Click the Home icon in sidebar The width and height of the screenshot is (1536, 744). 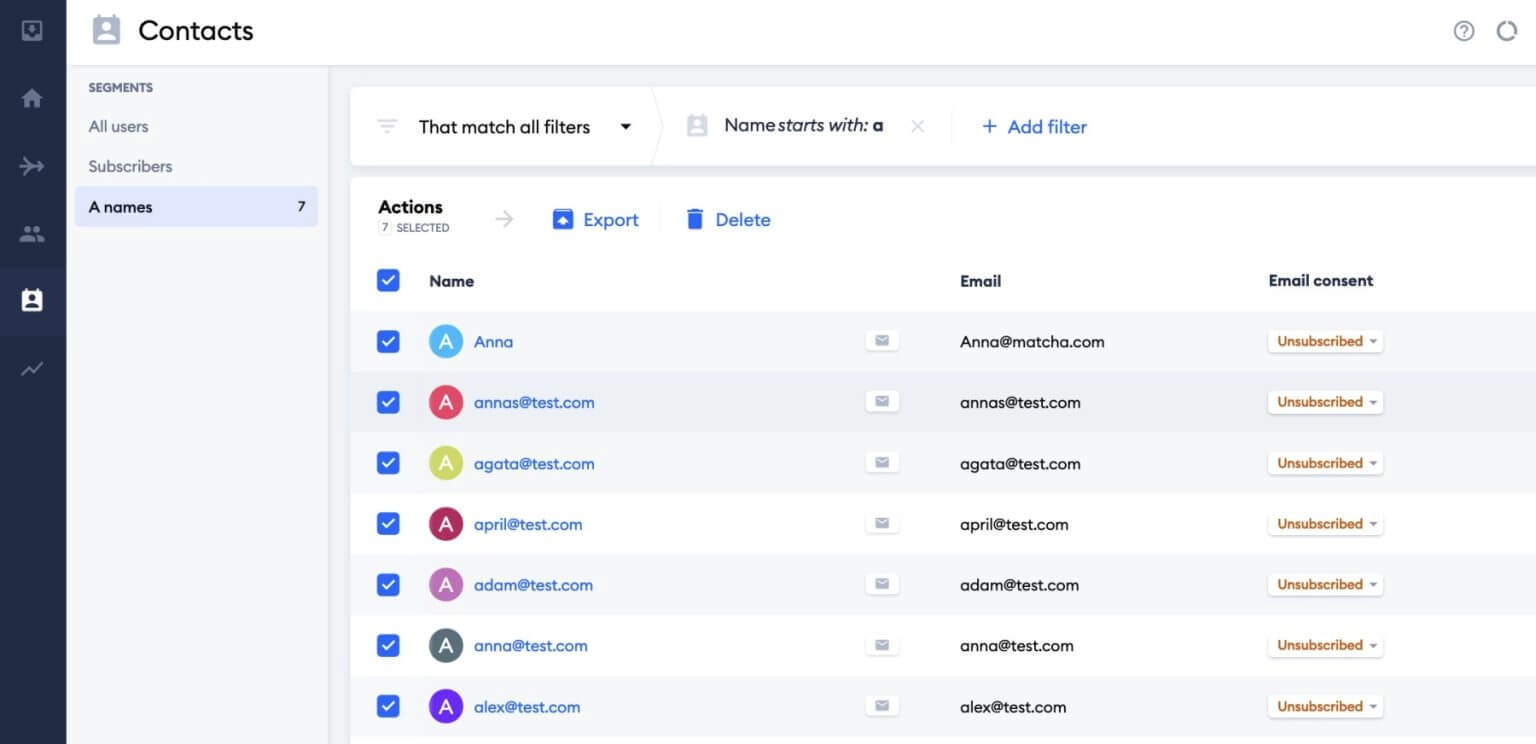[32, 98]
